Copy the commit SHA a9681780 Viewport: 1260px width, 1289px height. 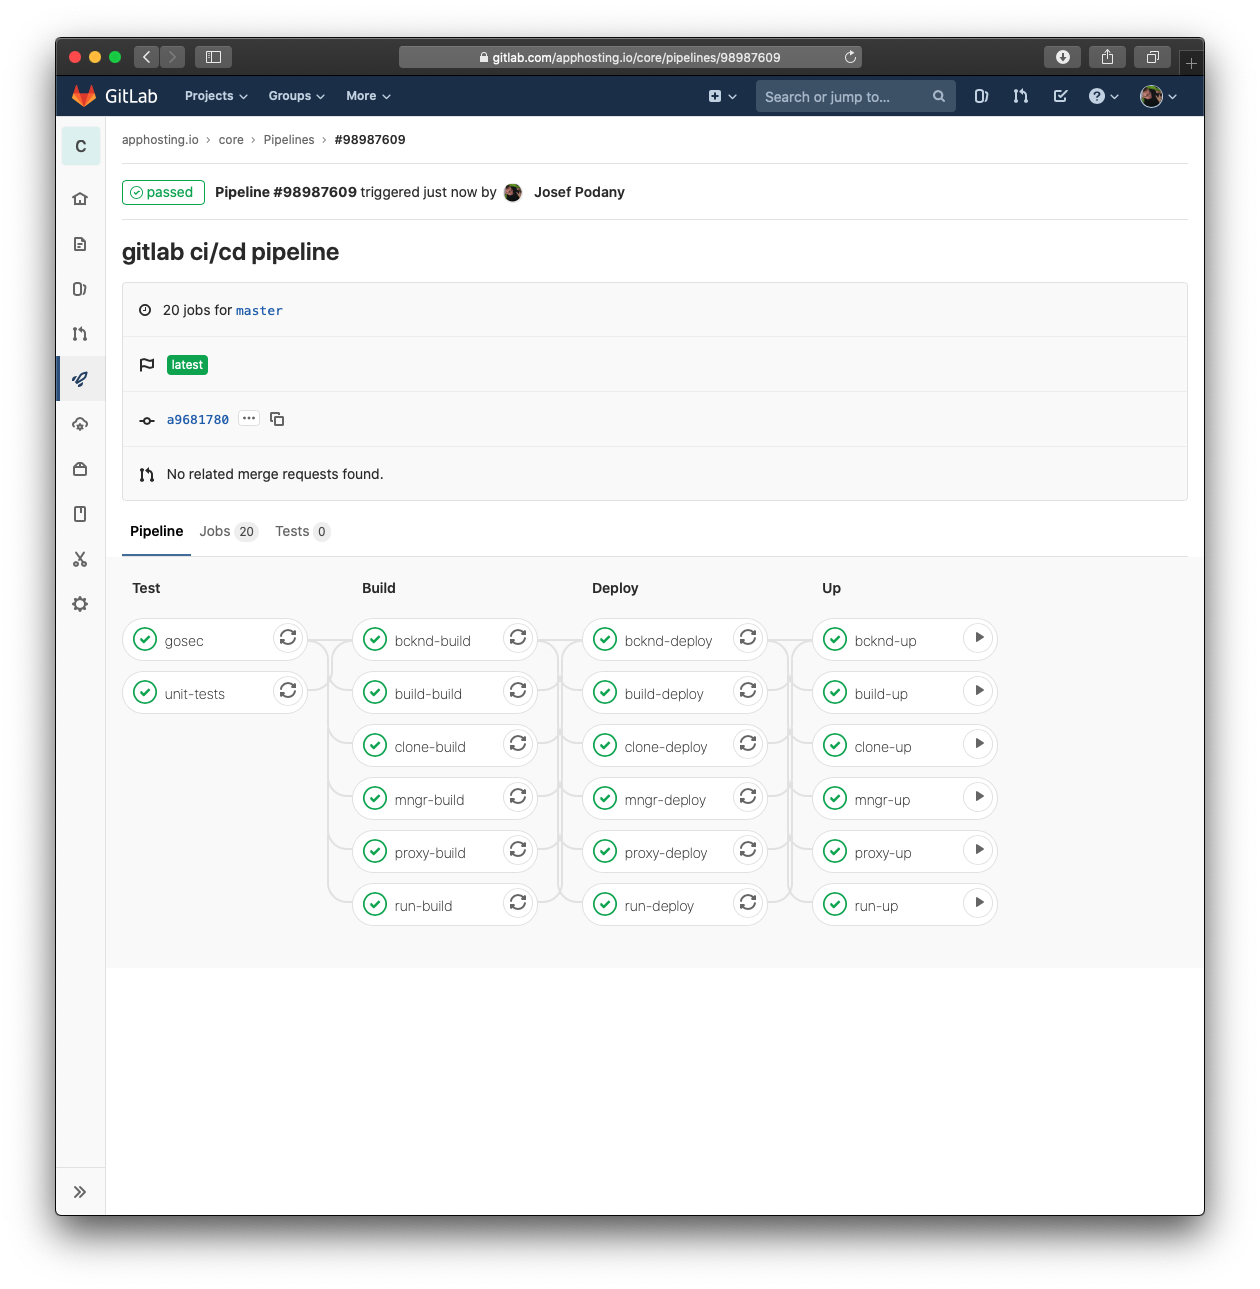(277, 419)
